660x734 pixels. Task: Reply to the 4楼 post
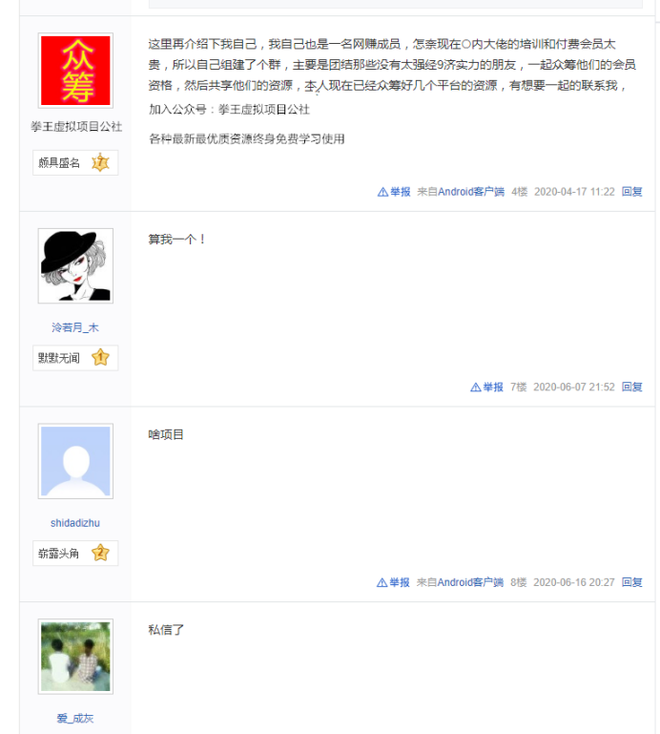(632, 192)
